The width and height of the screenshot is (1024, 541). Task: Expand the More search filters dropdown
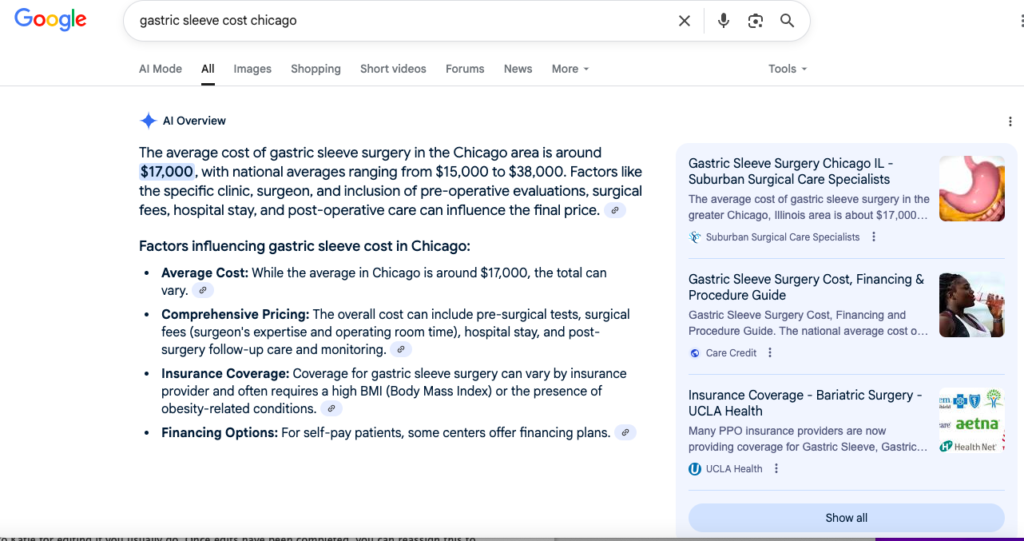tap(570, 69)
